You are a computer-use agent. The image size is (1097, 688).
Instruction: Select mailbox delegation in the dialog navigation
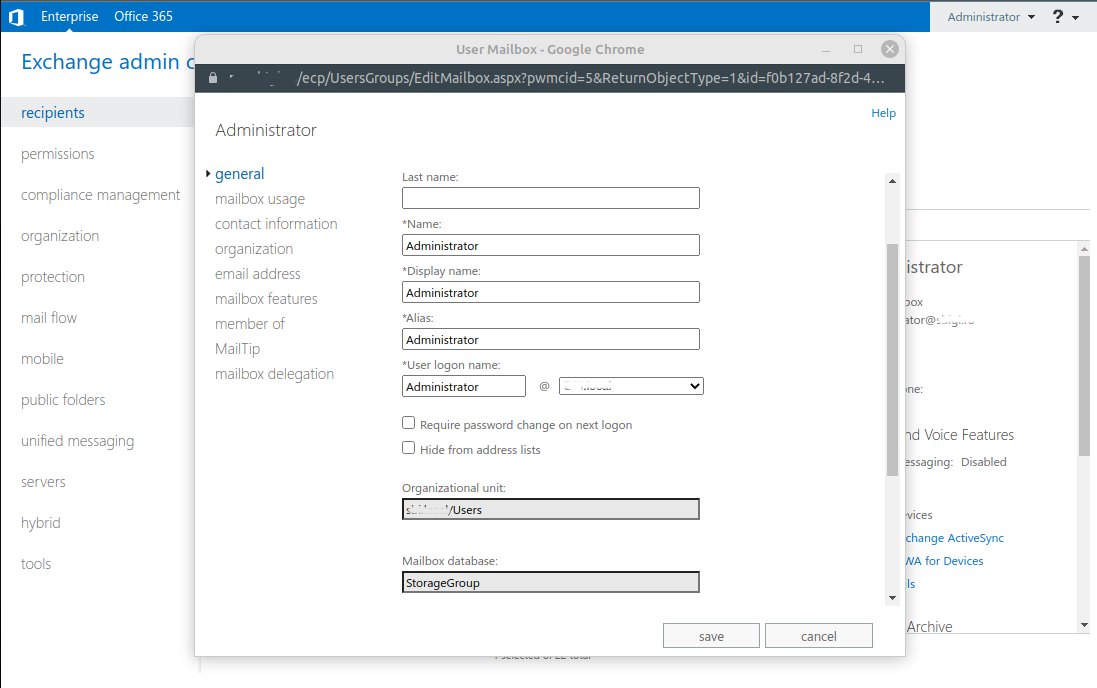click(275, 373)
